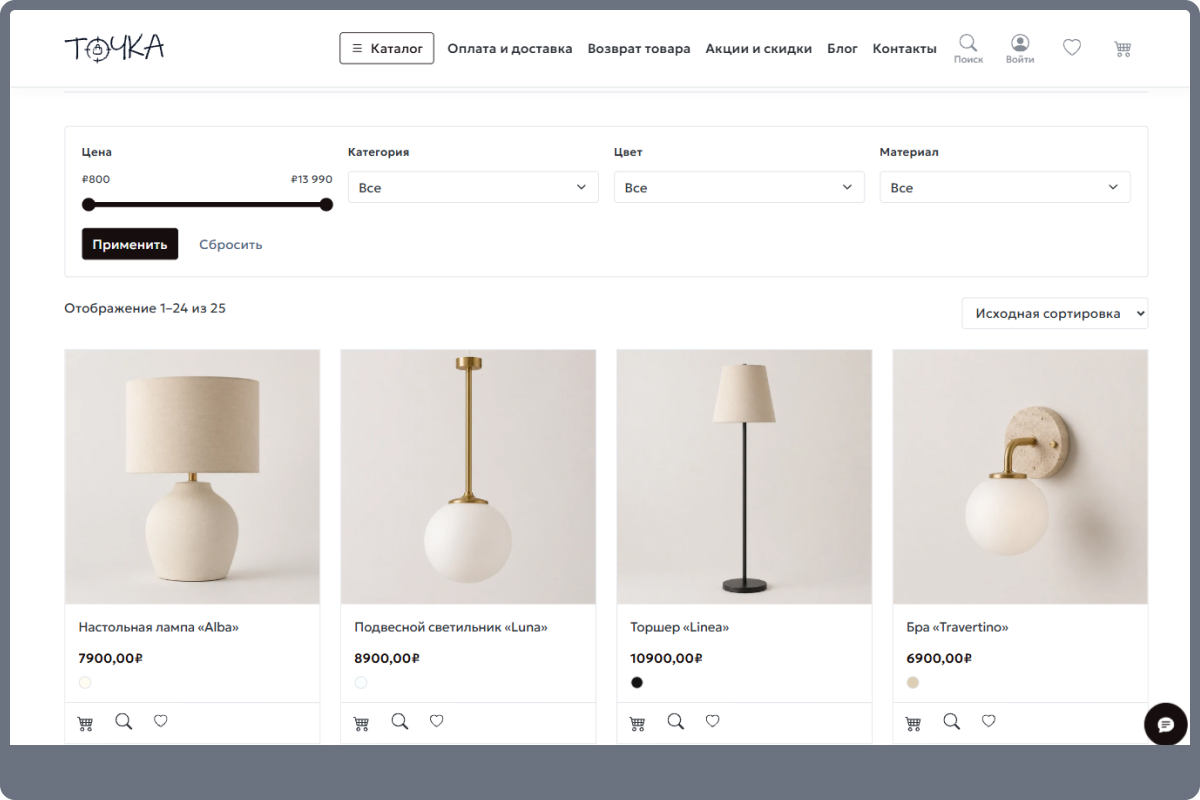Click the «Linea» floor lamp product image
Viewport: 1200px width, 800px height.
pos(744,477)
